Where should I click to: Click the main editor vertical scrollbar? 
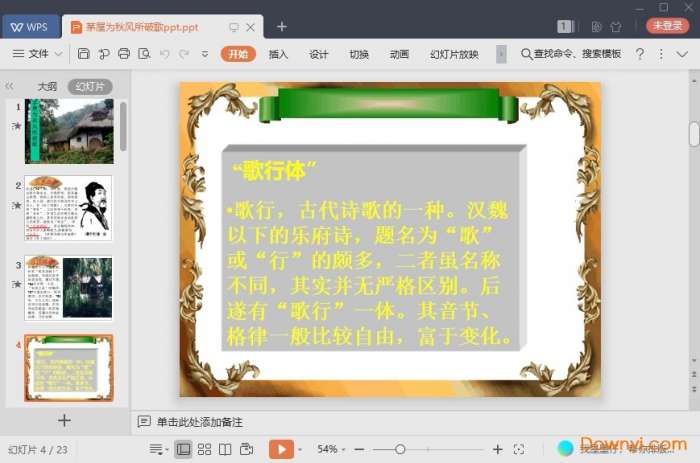[x=694, y=134]
